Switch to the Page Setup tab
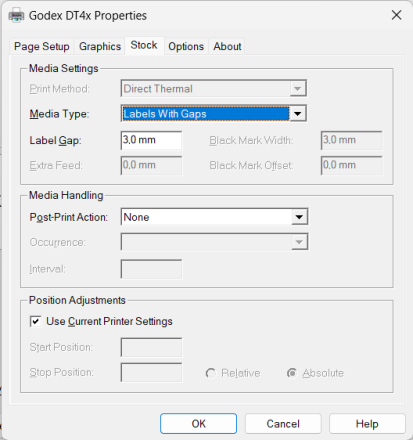413x440 pixels. 42,46
